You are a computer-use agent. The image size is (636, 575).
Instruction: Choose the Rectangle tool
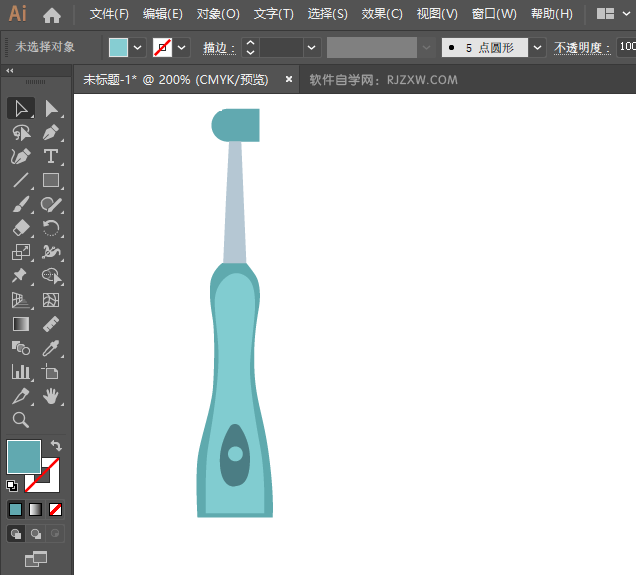pos(51,181)
